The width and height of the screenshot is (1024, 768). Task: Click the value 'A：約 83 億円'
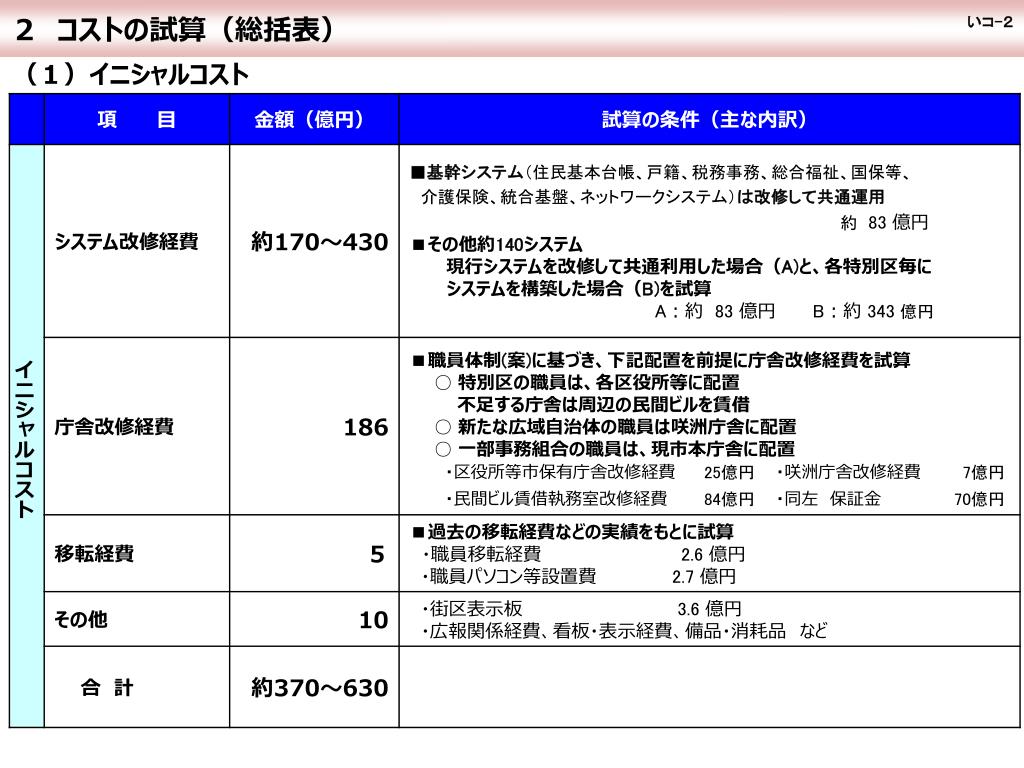(714, 312)
